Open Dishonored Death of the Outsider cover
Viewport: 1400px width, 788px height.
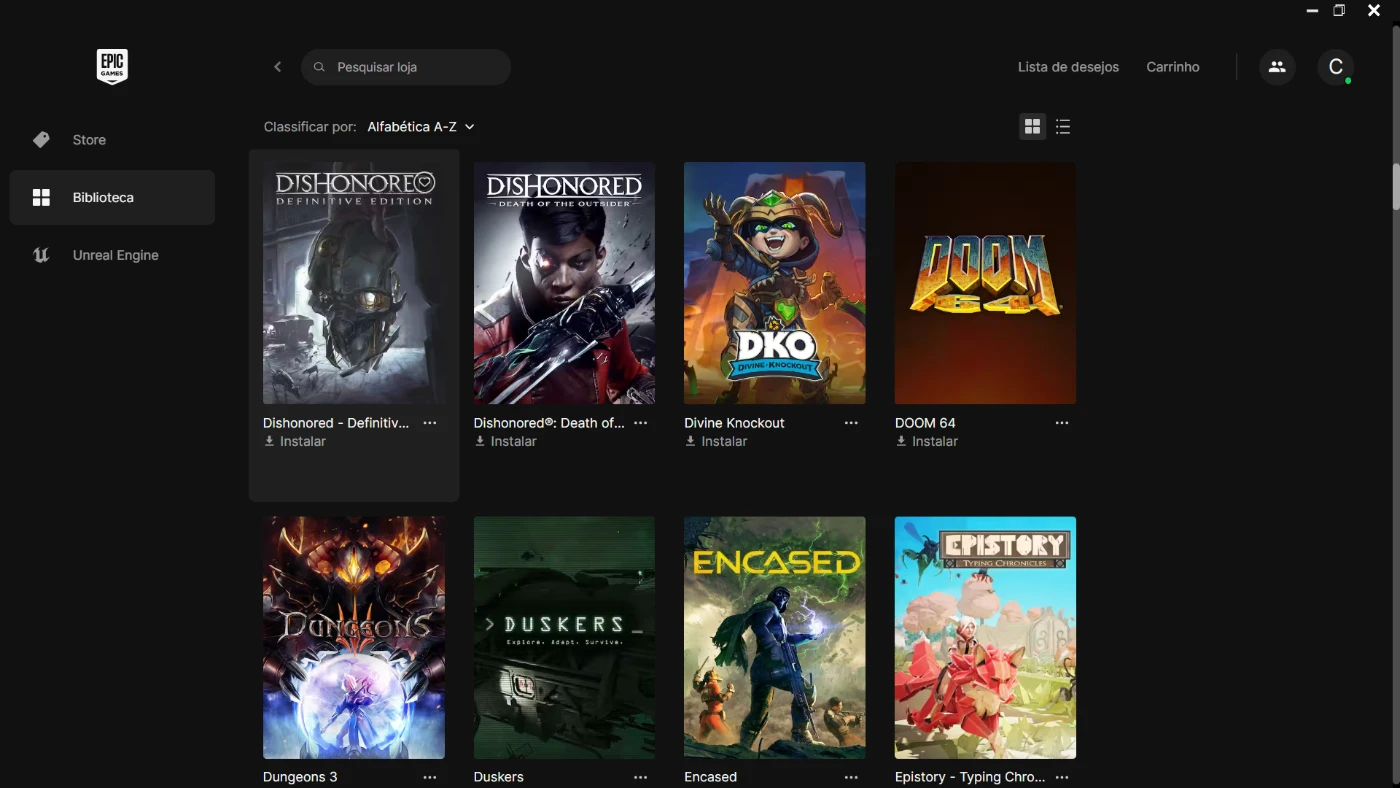pos(564,283)
